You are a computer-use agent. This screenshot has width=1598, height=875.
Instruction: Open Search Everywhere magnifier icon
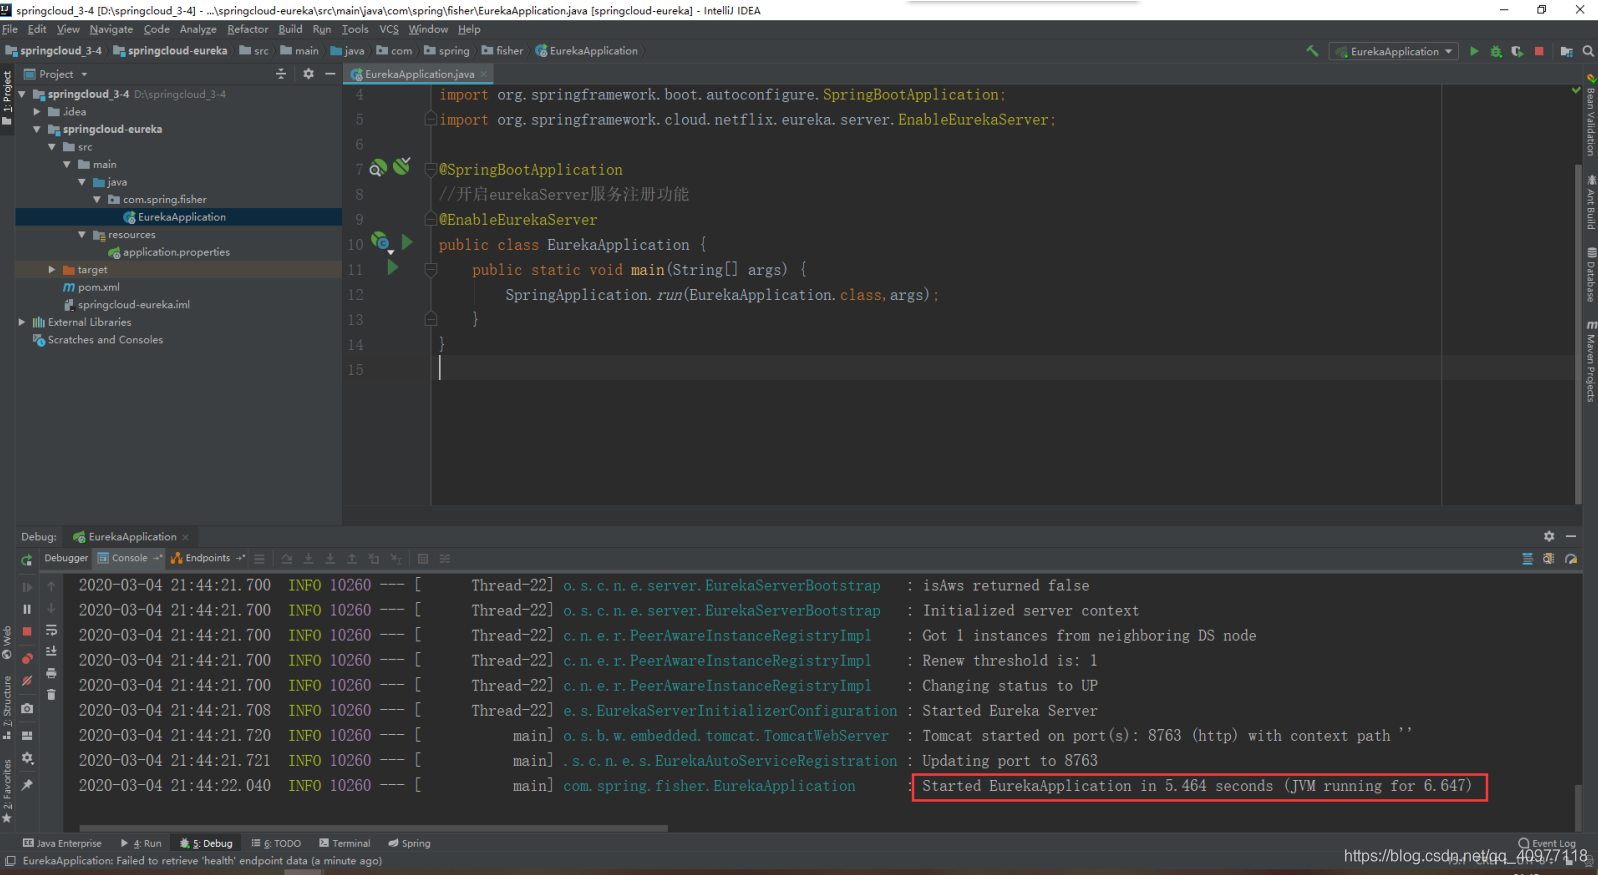[x=1588, y=51]
